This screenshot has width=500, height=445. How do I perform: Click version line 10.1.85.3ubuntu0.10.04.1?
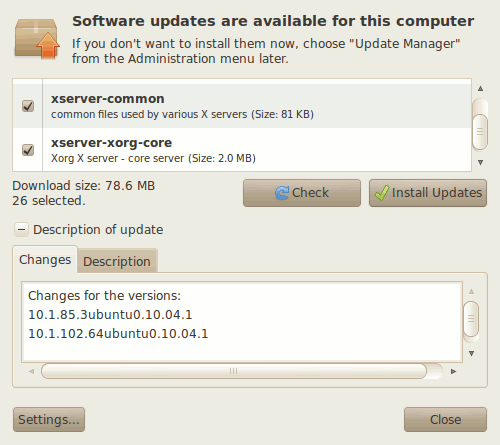coord(110,315)
